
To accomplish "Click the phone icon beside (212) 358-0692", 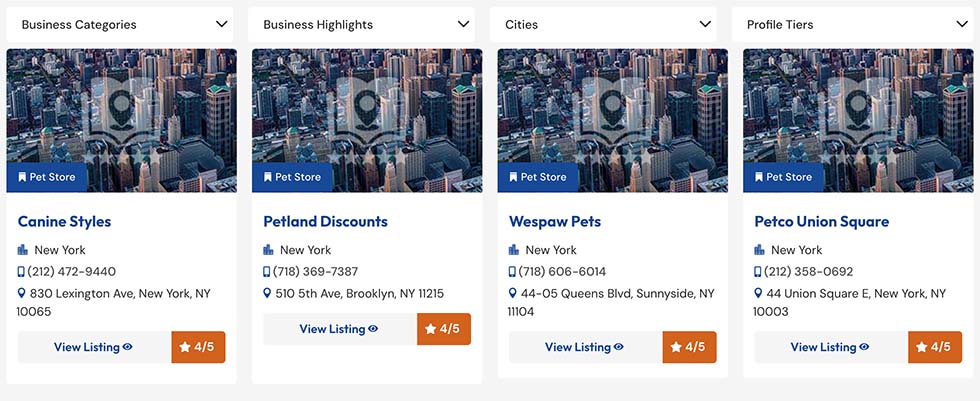I will coord(758,272).
